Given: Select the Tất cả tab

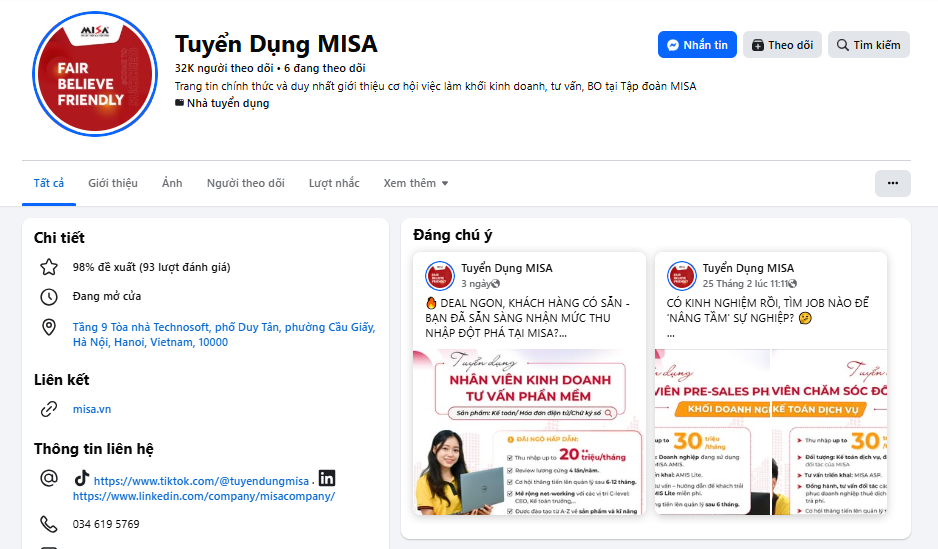Looking at the screenshot, I should [48, 183].
